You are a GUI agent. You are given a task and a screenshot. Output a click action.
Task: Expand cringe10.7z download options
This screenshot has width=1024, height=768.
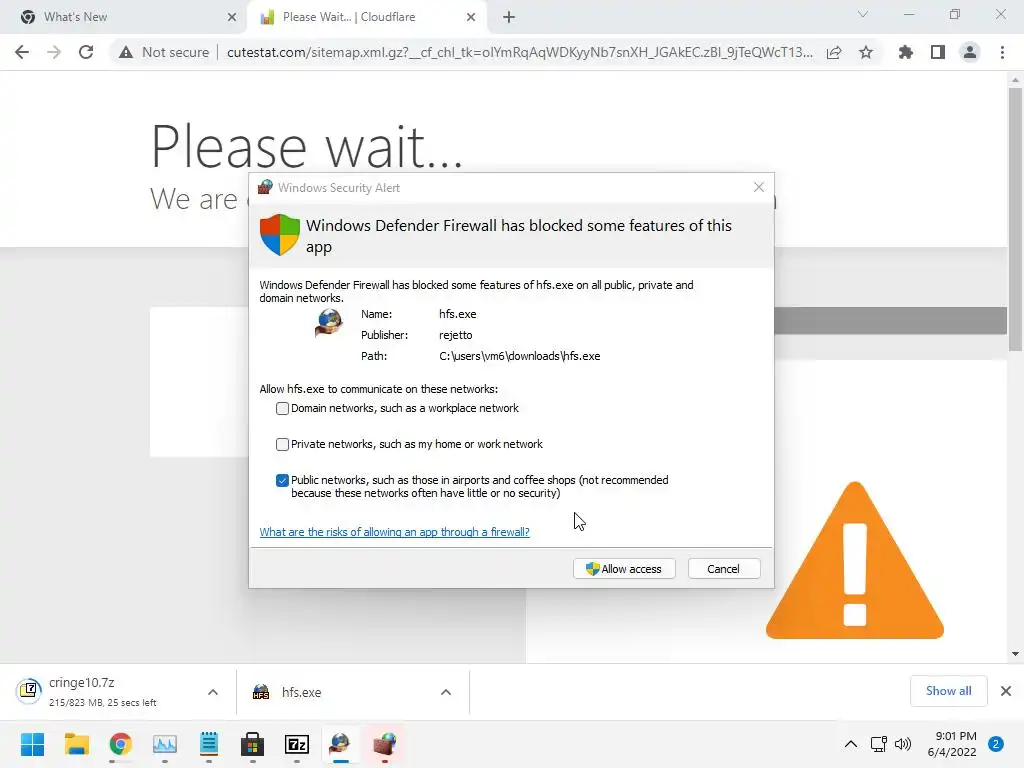tap(213, 692)
